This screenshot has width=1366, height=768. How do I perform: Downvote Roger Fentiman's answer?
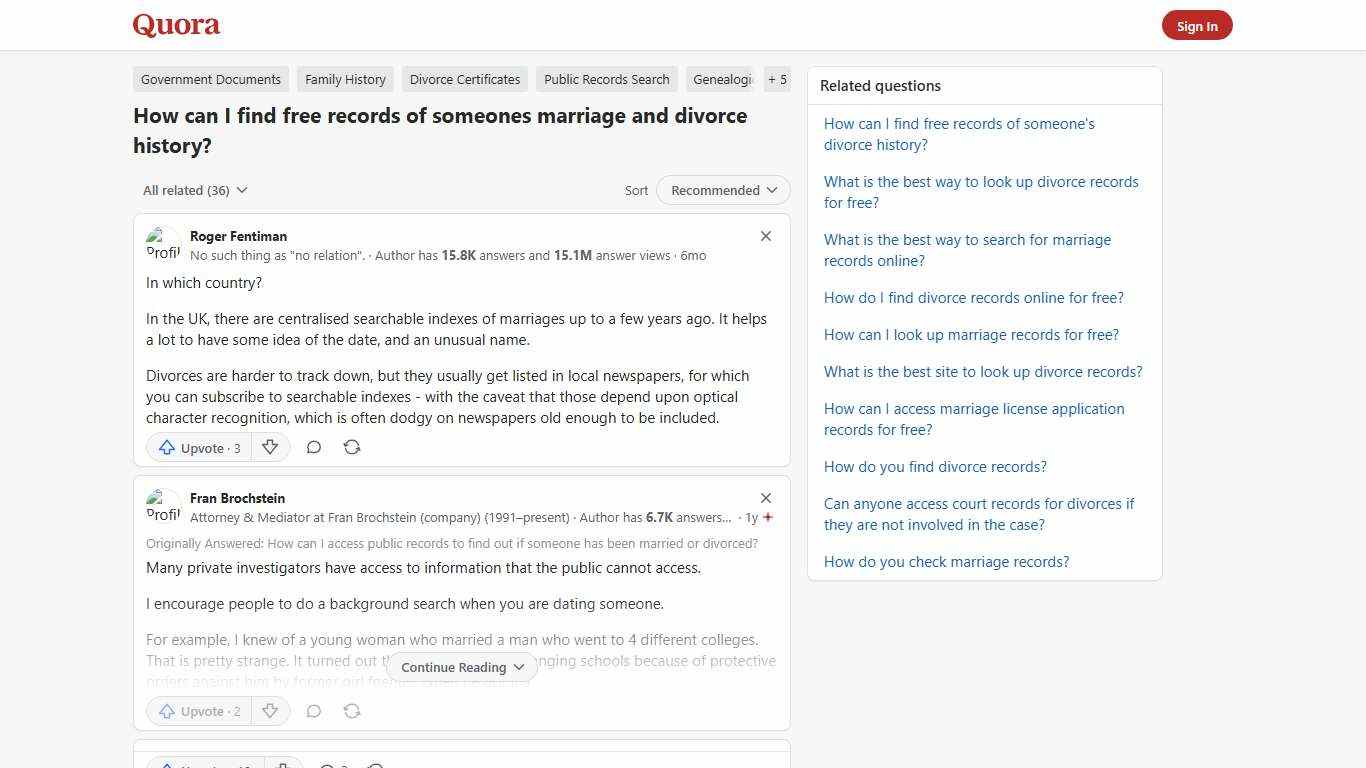(270, 447)
